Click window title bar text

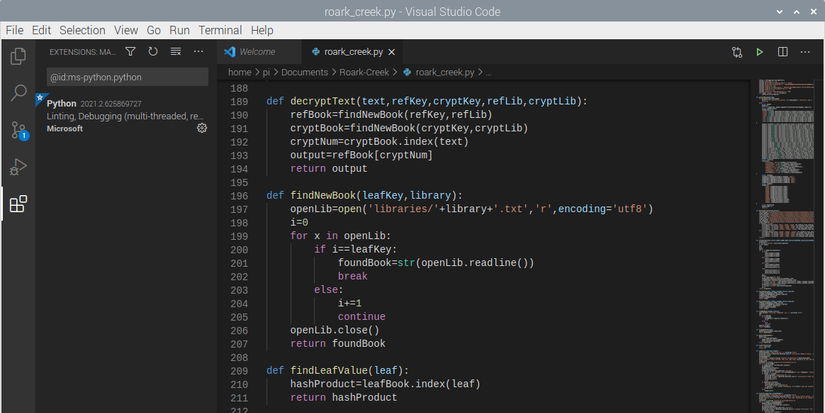(x=412, y=12)
